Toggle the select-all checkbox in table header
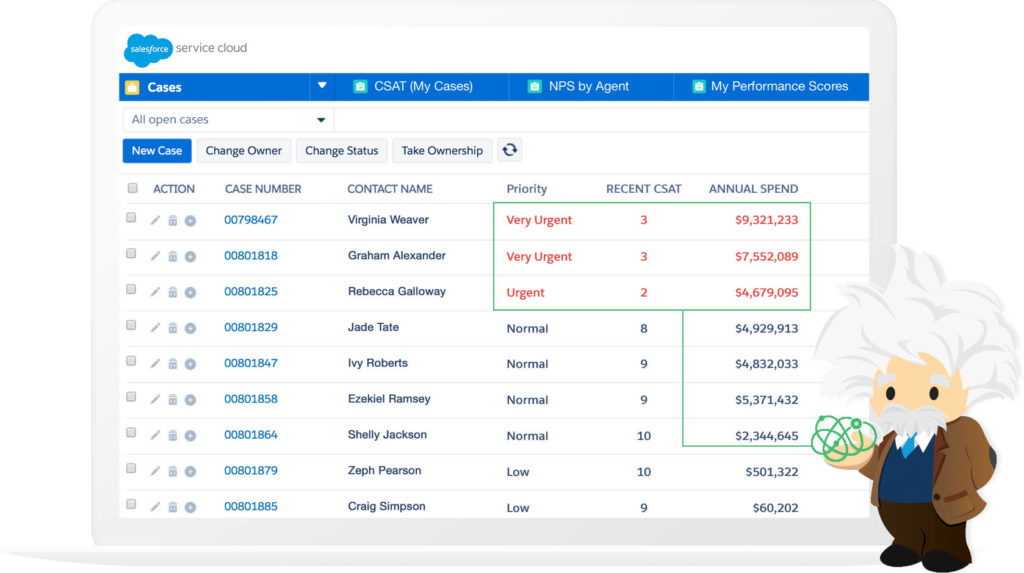Viewport: 1024px width, 573px height. [x=133, y=188]
